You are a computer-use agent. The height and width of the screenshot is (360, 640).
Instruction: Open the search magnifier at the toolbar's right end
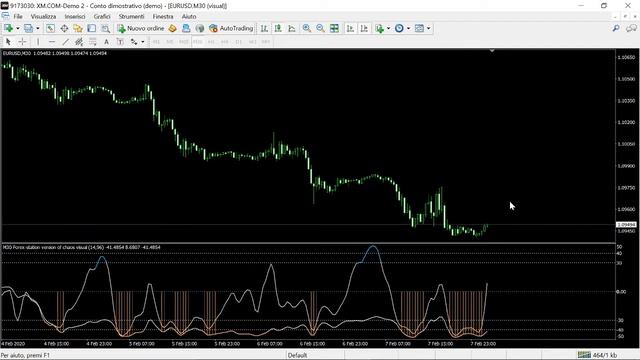(x=616, y=28)
